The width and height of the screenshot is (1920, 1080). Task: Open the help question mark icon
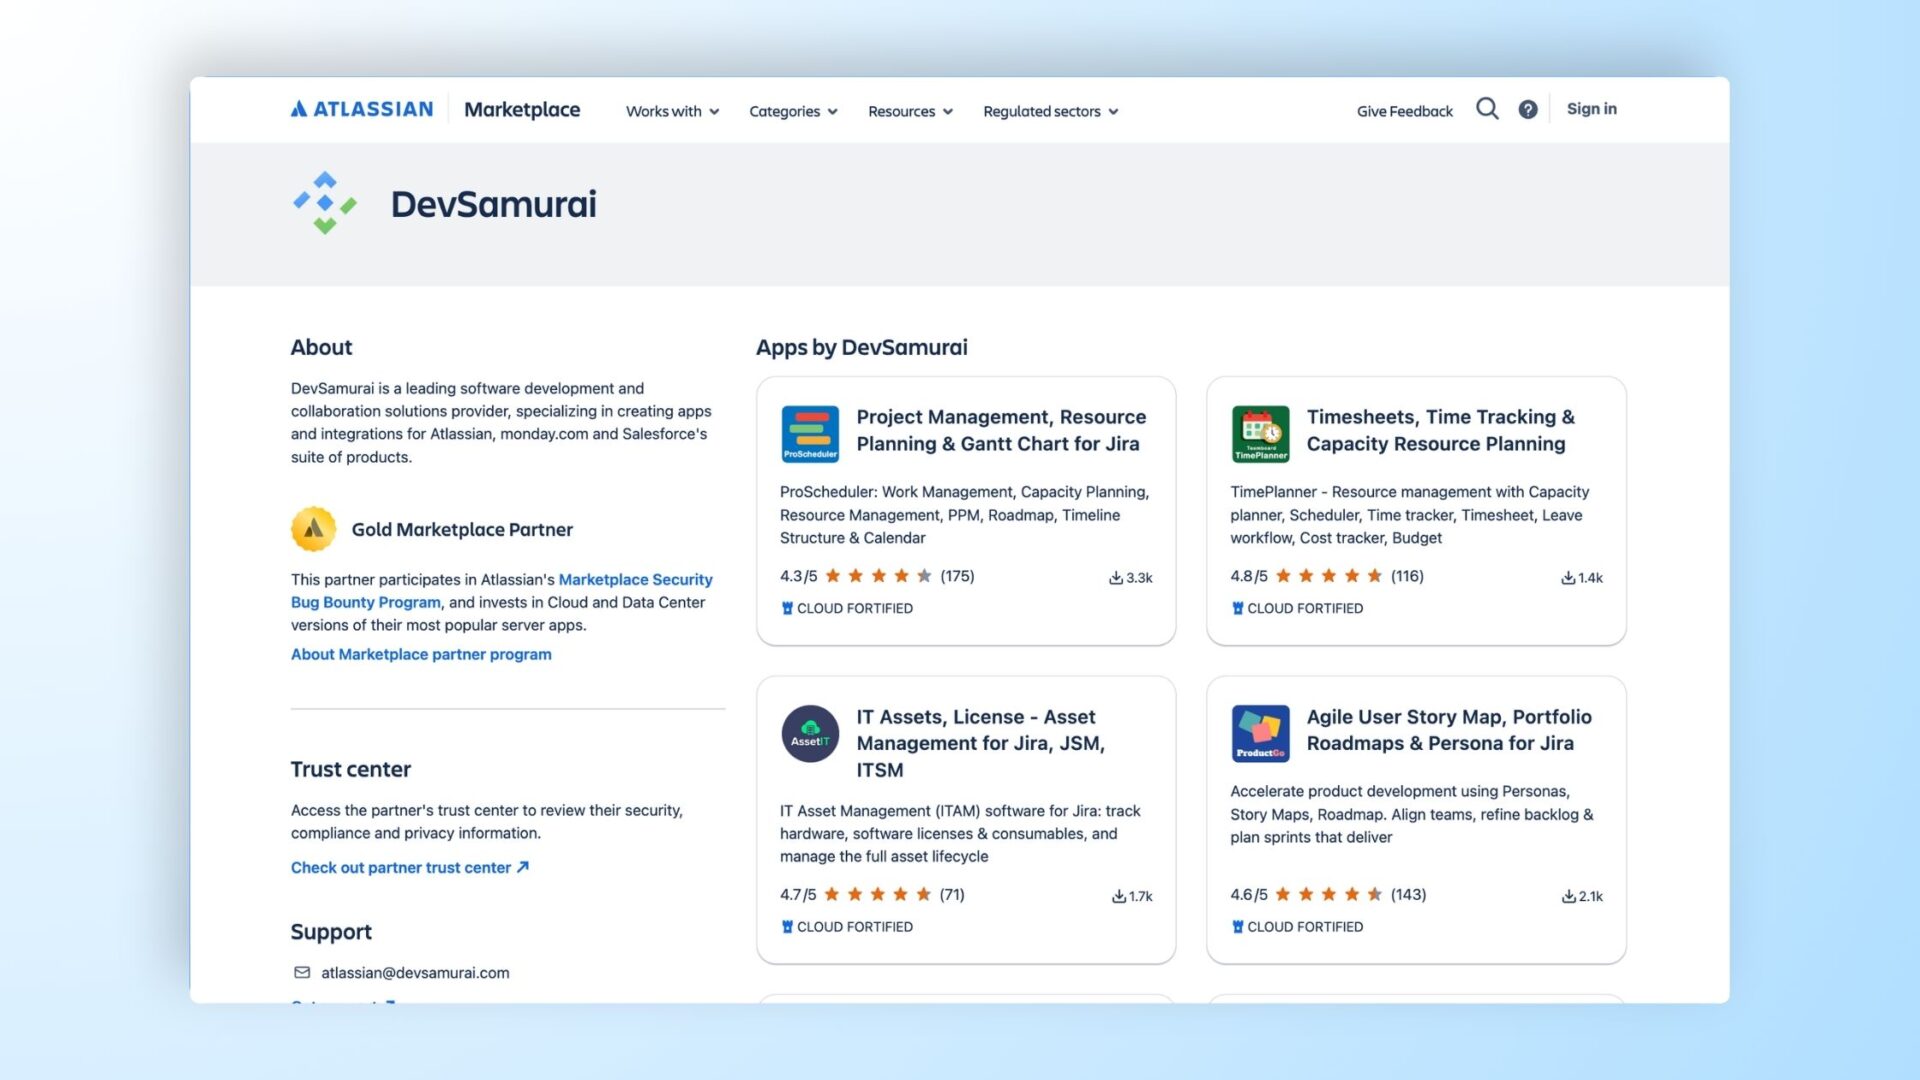click(x=1528, y=110)
